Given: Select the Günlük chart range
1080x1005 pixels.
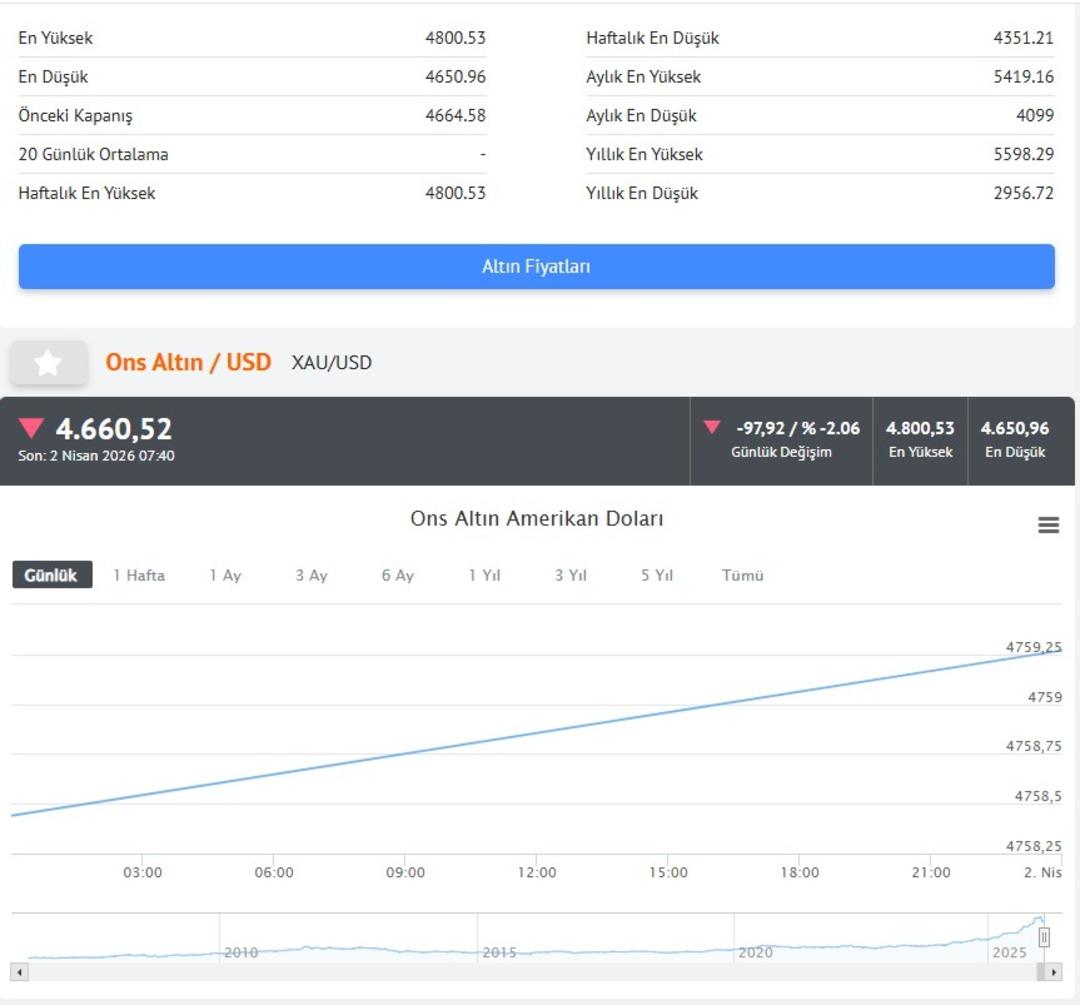Looking at the screenshot, I should [52, 575].
